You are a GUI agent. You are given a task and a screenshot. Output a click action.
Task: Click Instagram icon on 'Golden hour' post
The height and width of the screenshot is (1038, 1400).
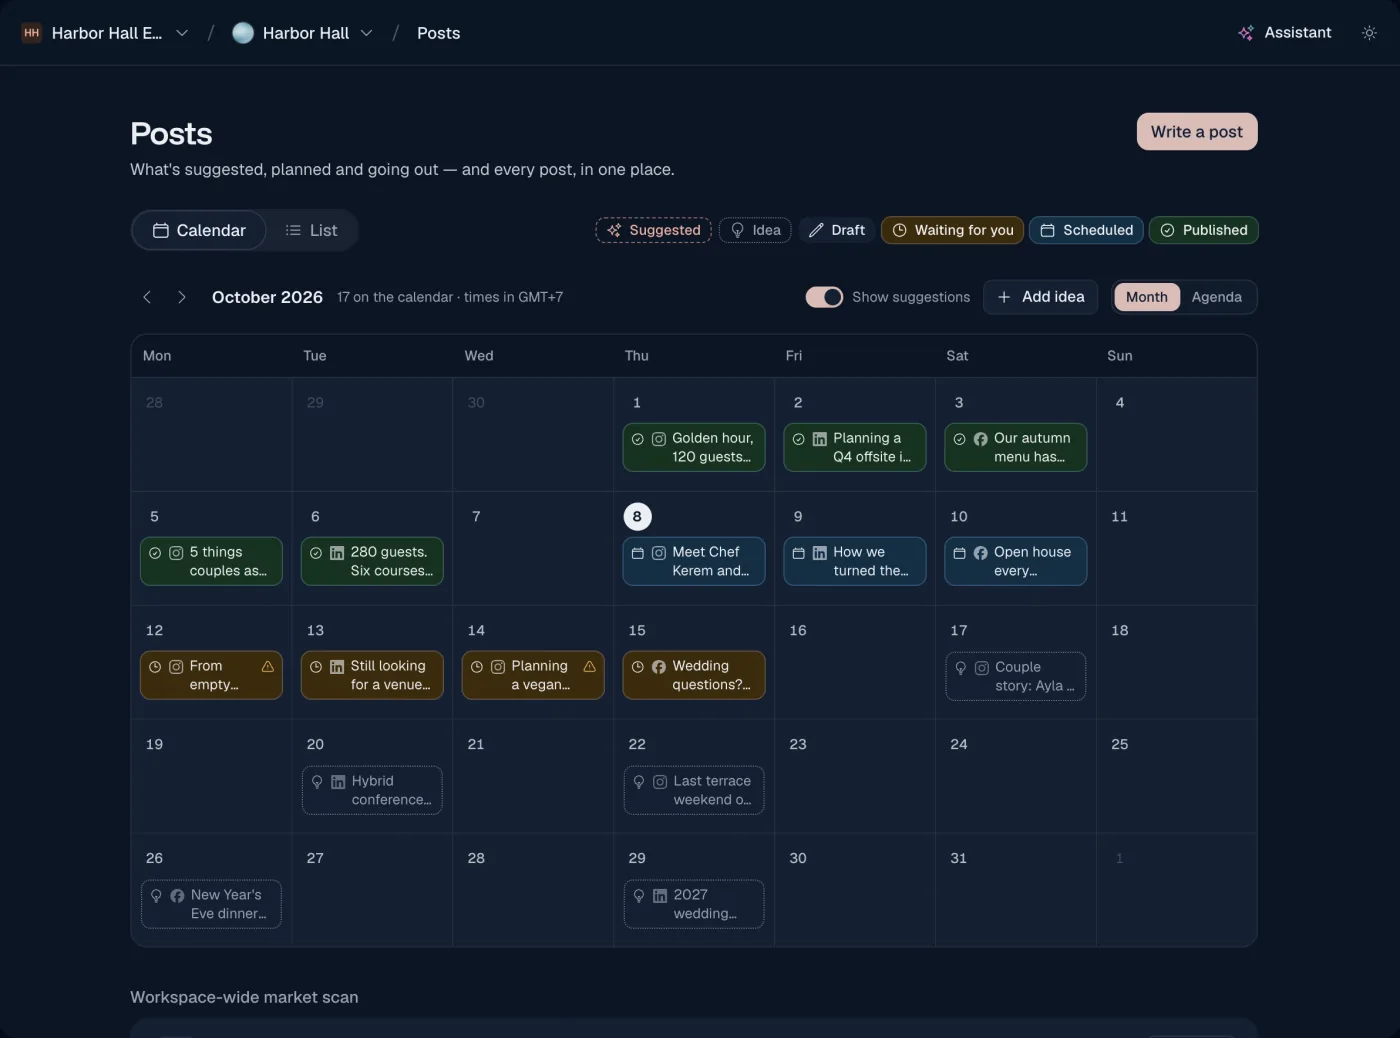click(x=659, y=439)
